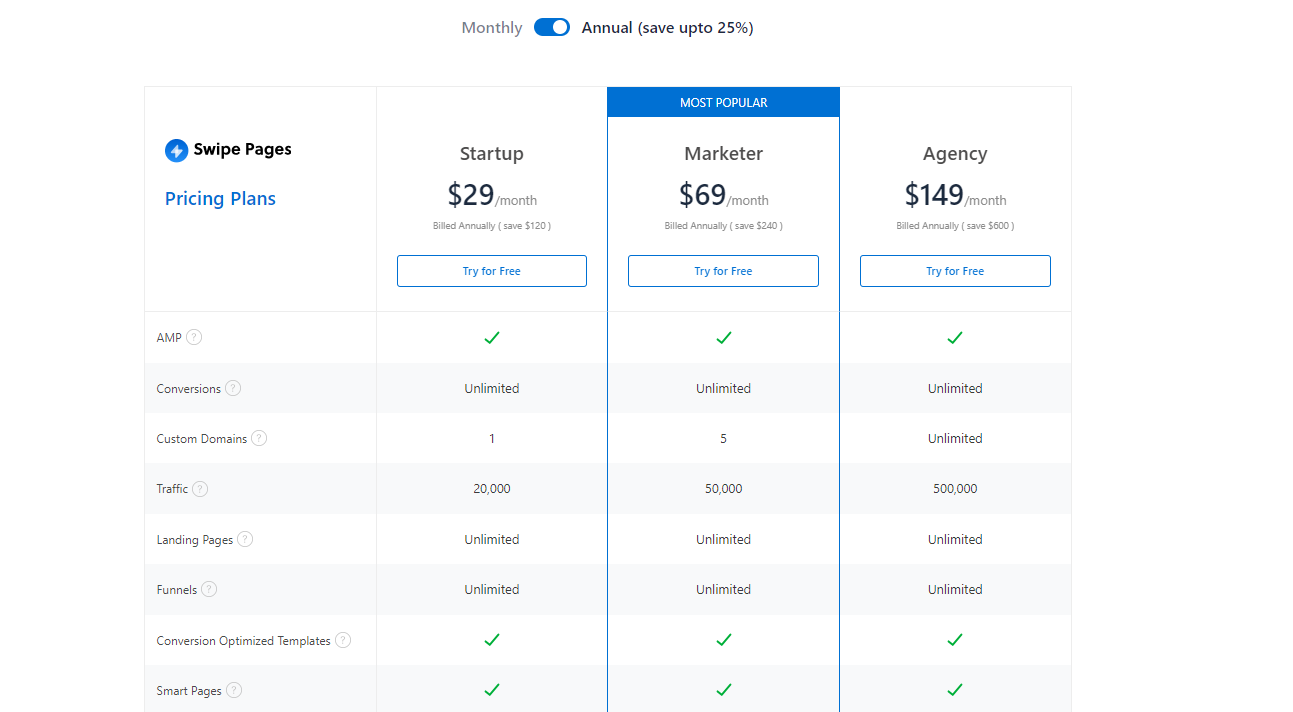Click Conversion Optimized Templates checkmark for Startup
Image resolution: width=1293 pixels, height=712 pixels.
(492, 640)
